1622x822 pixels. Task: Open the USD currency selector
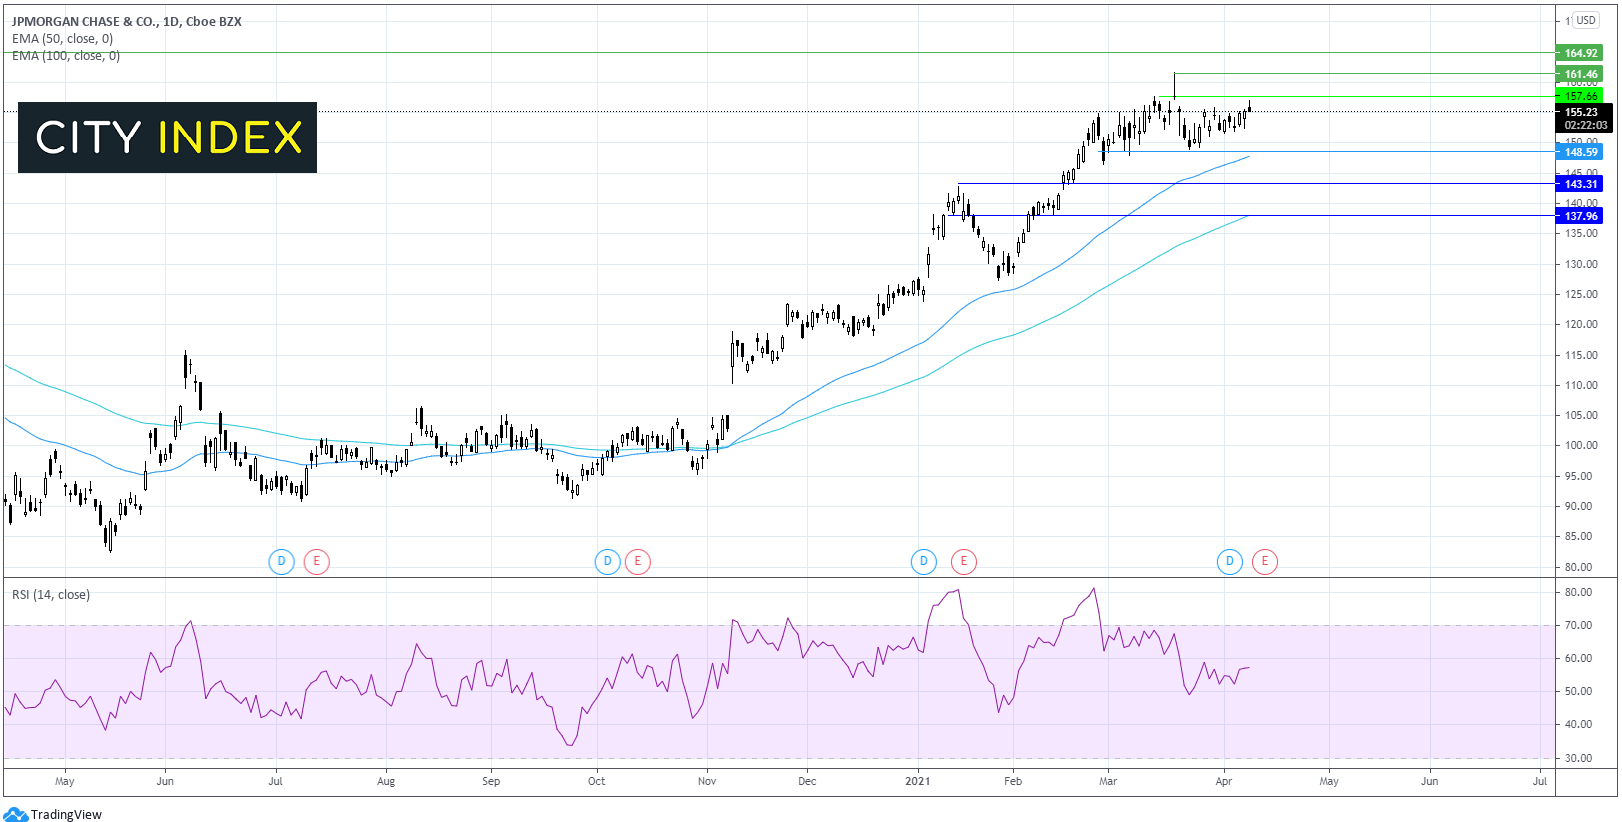[1586, 20]
